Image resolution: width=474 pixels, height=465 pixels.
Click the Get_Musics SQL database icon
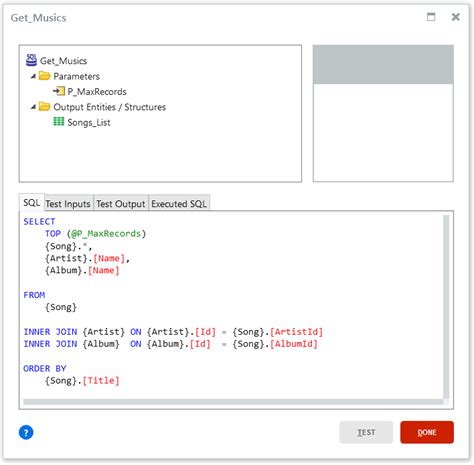point(31,60)
